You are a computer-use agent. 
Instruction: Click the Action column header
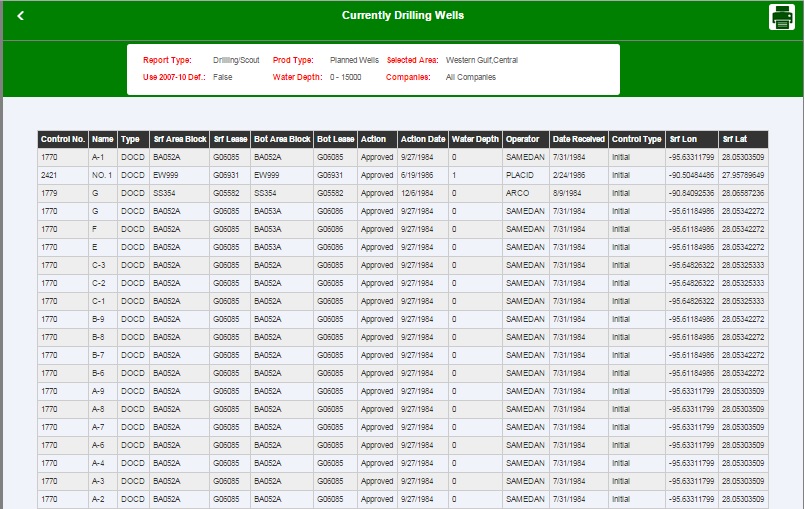[x=377, y=139]
